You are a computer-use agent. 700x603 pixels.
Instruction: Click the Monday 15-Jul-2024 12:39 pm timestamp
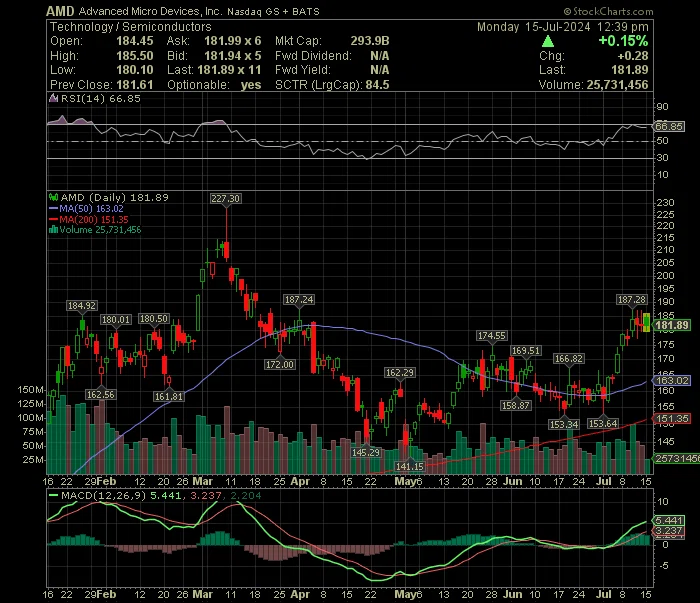pos(562,27)
